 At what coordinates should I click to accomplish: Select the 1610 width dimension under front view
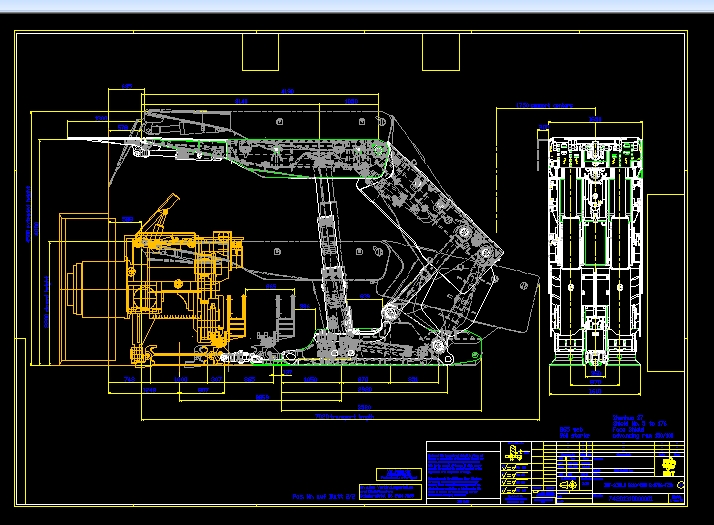point(595,391)
